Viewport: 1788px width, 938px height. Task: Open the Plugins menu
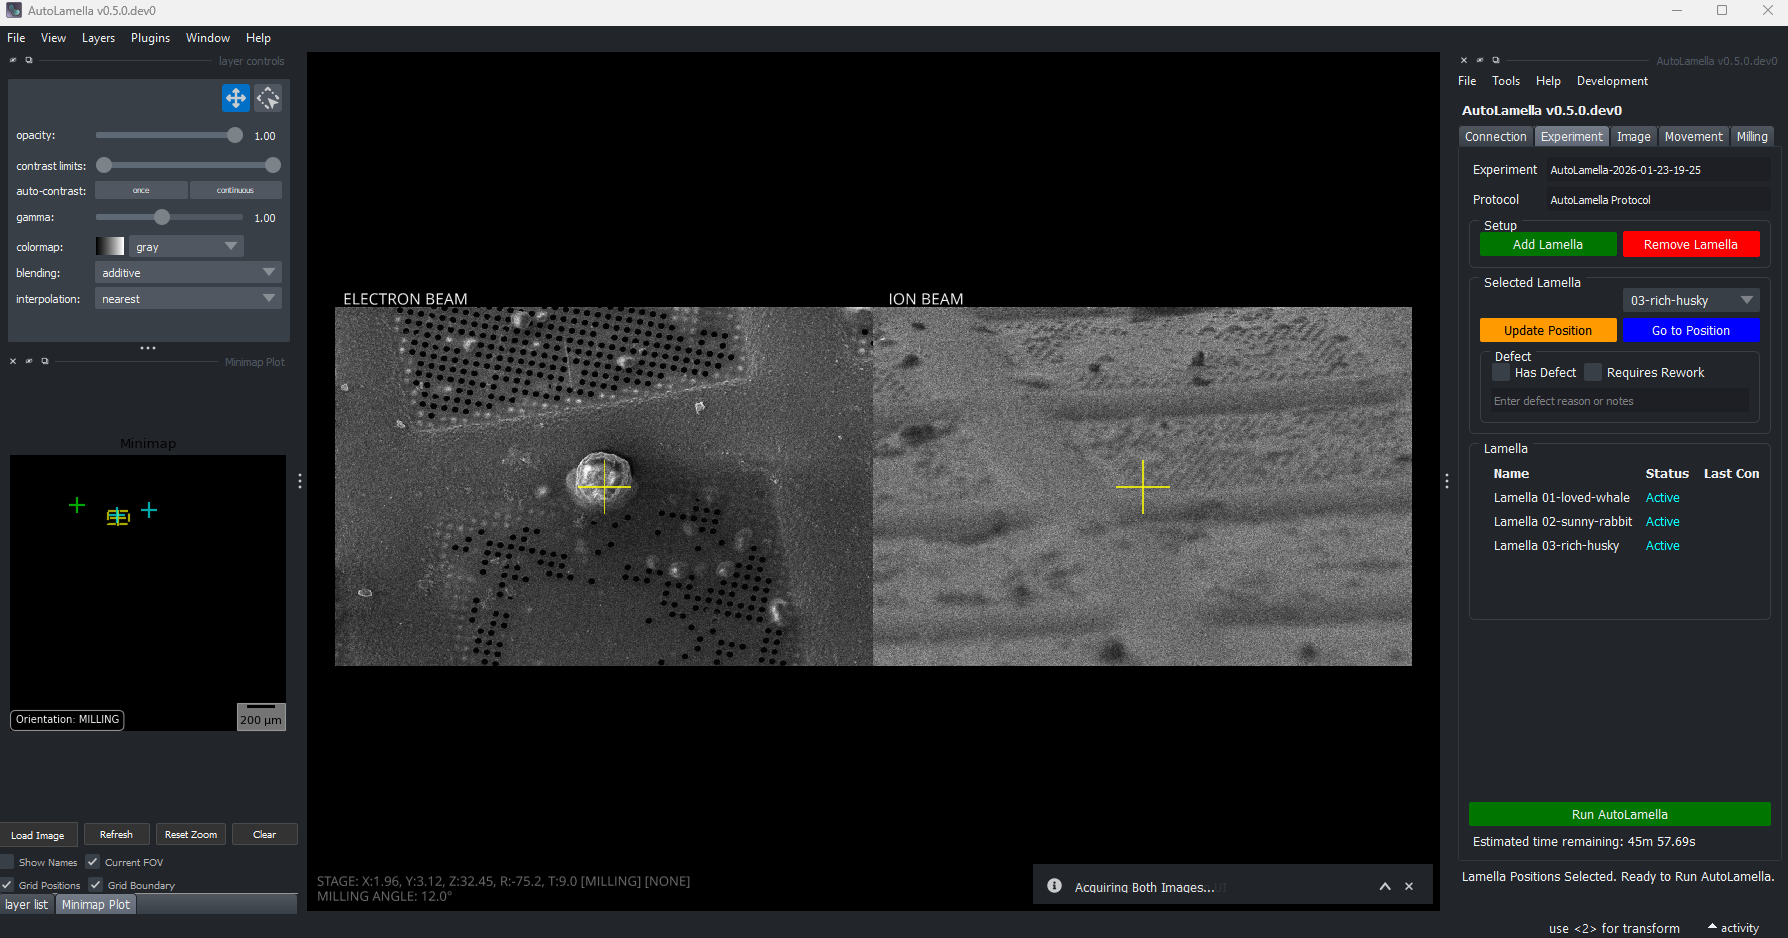[150, 38]
